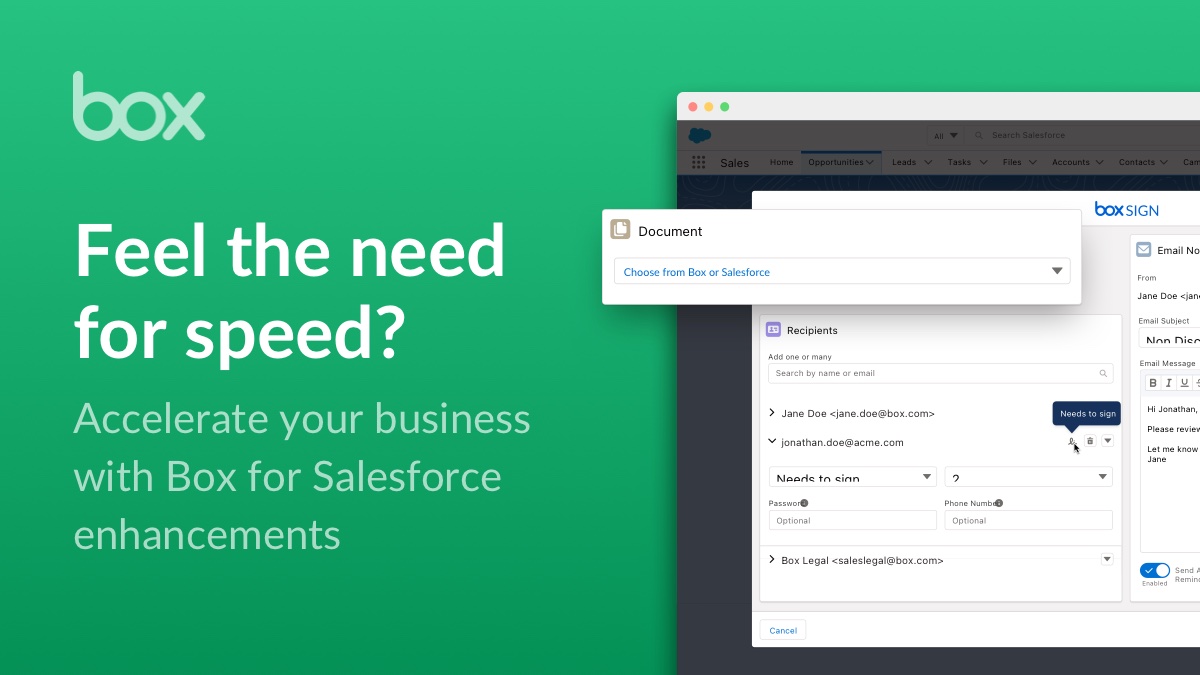
Task: Open the Needs to sign role dropdown
Action: click(852, 477)
